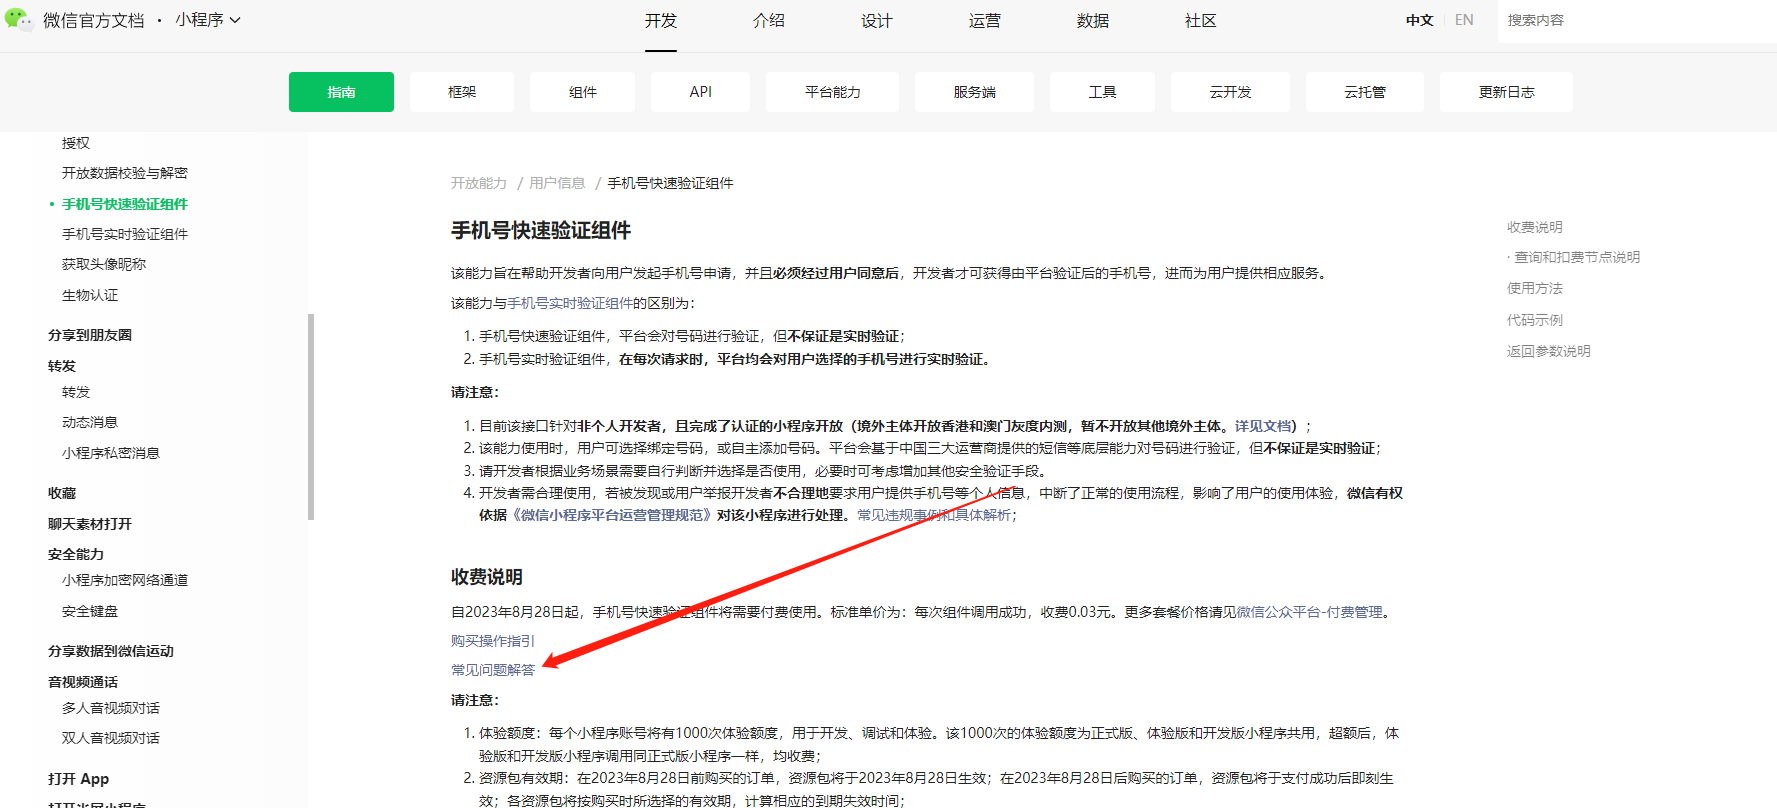Switch language to 中文
This screenshot has height=808, width=1777.
1419,20
